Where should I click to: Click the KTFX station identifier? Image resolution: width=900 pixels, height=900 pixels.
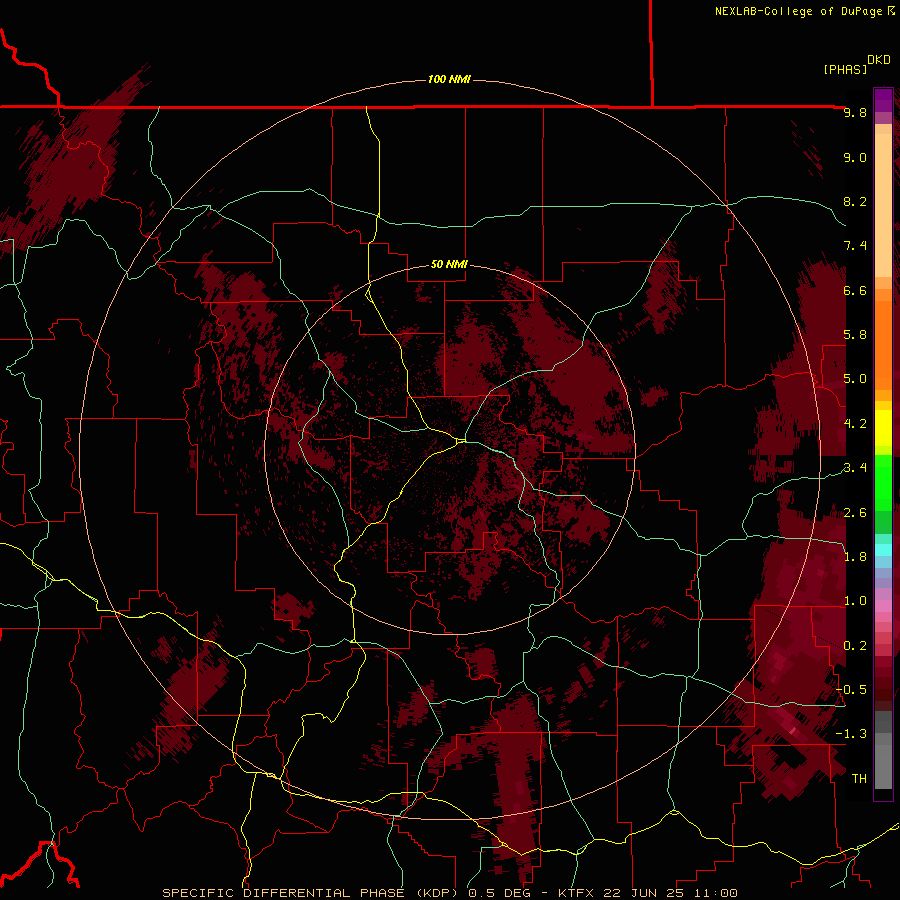point(575,893)
